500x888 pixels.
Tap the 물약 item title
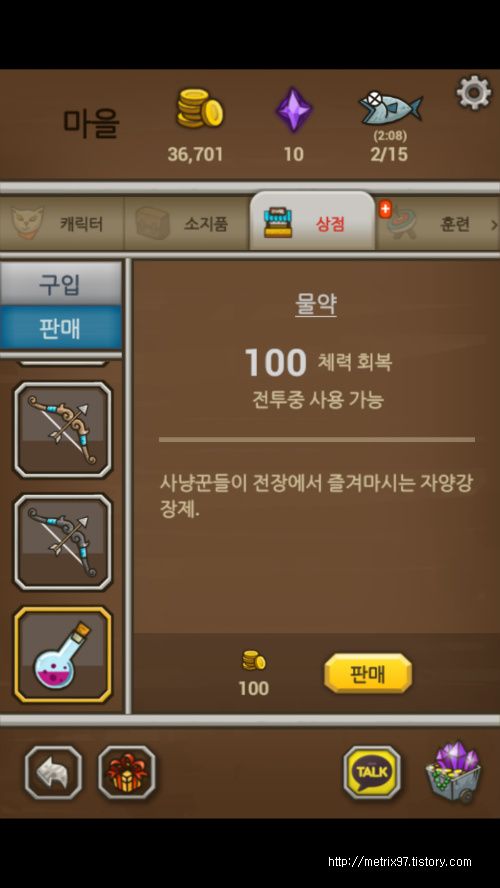[316, 306]
